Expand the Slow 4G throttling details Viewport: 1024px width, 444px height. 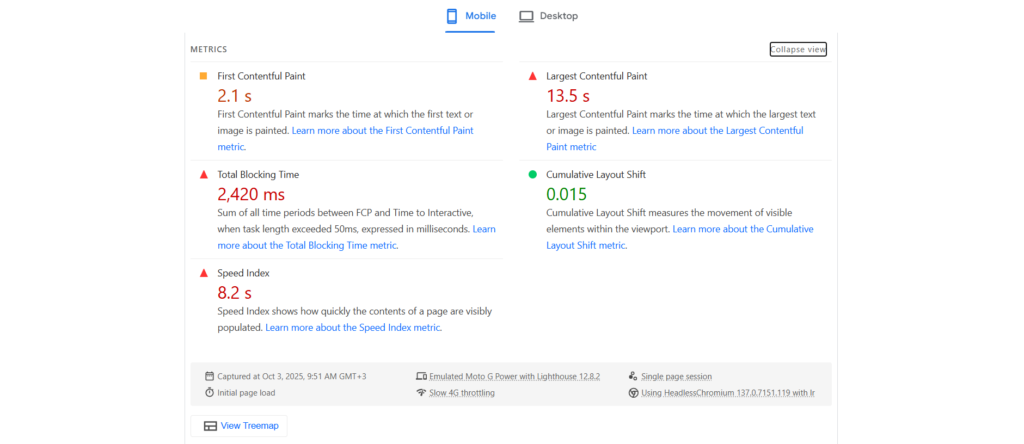click(461, 393)
